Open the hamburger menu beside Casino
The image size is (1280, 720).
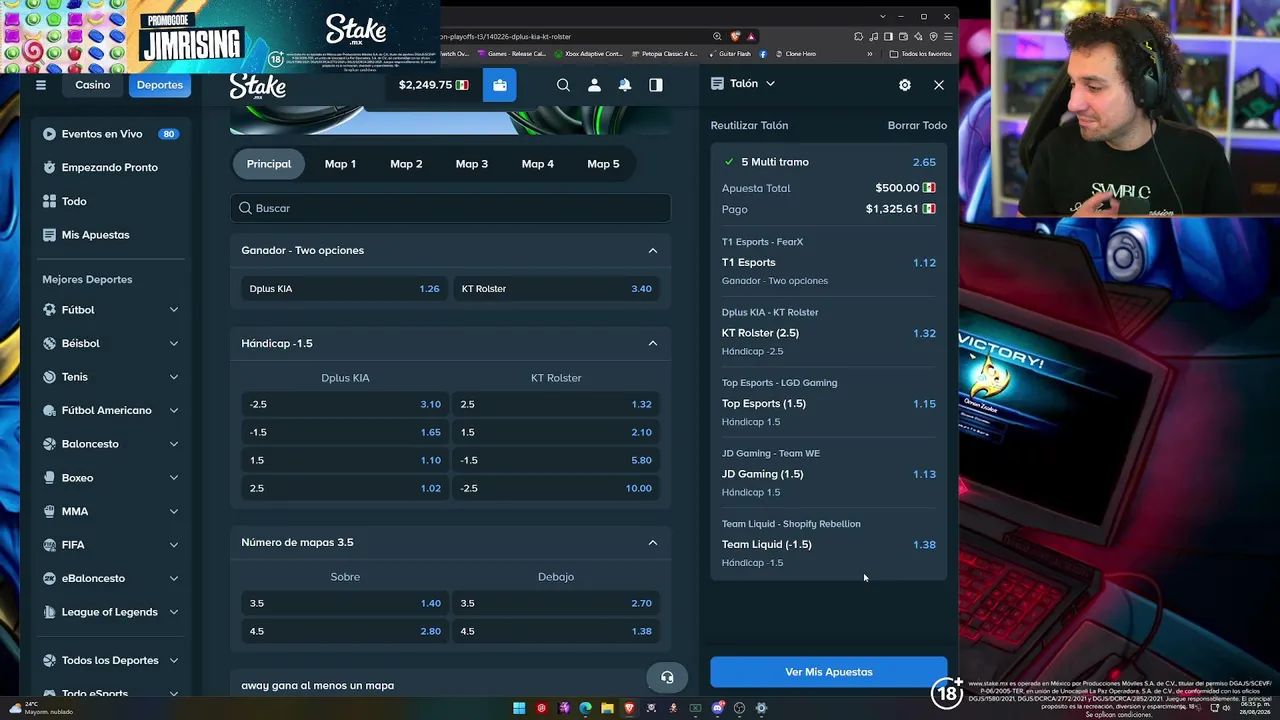coord(41,85)
